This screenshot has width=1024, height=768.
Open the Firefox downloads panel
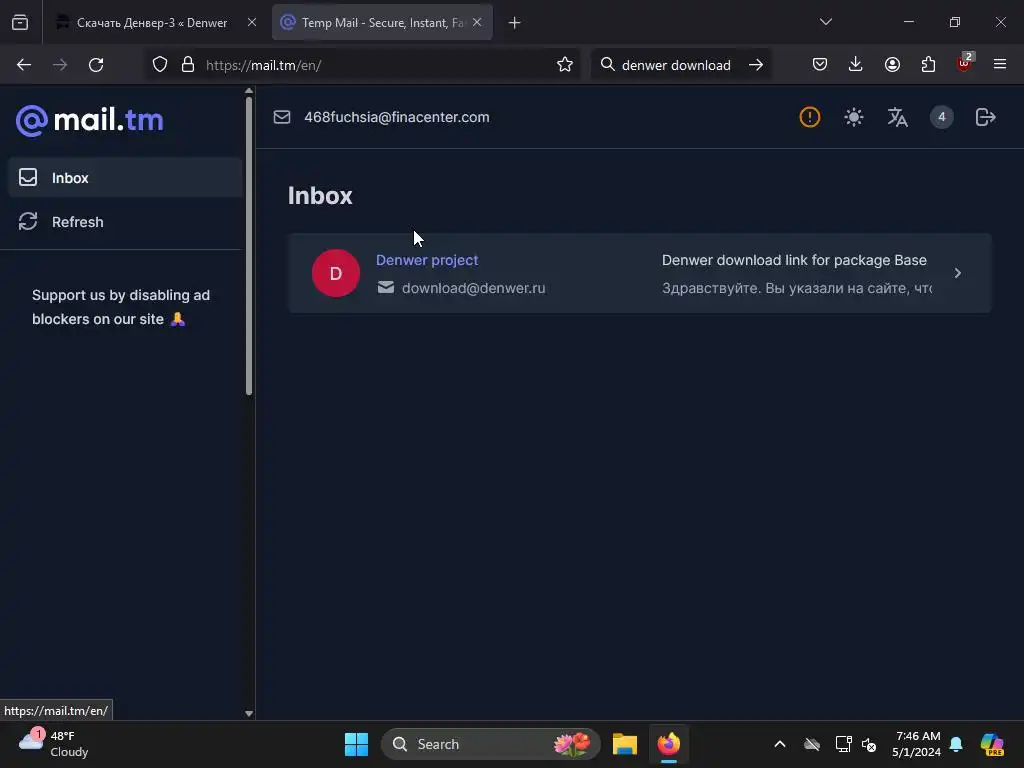click(x=856, y=65)
